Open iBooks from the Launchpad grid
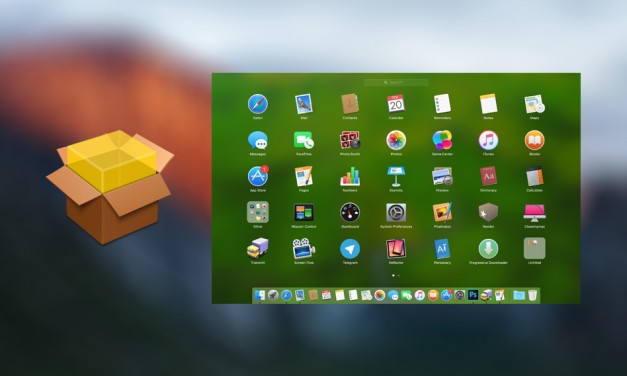Screen dimensions: 627x376 535,140
